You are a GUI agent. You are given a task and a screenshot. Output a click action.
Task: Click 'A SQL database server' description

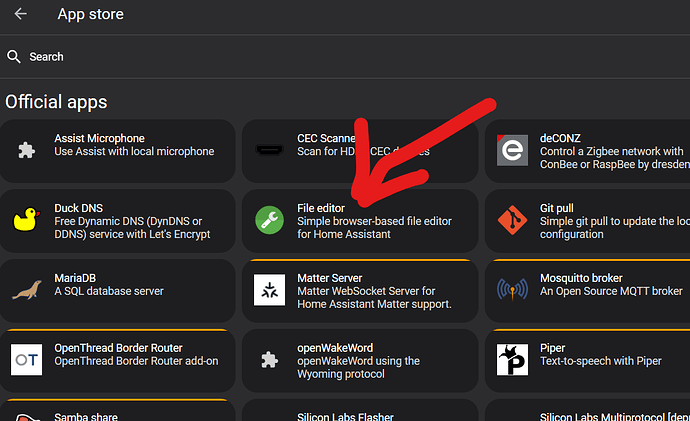[109, 291]
